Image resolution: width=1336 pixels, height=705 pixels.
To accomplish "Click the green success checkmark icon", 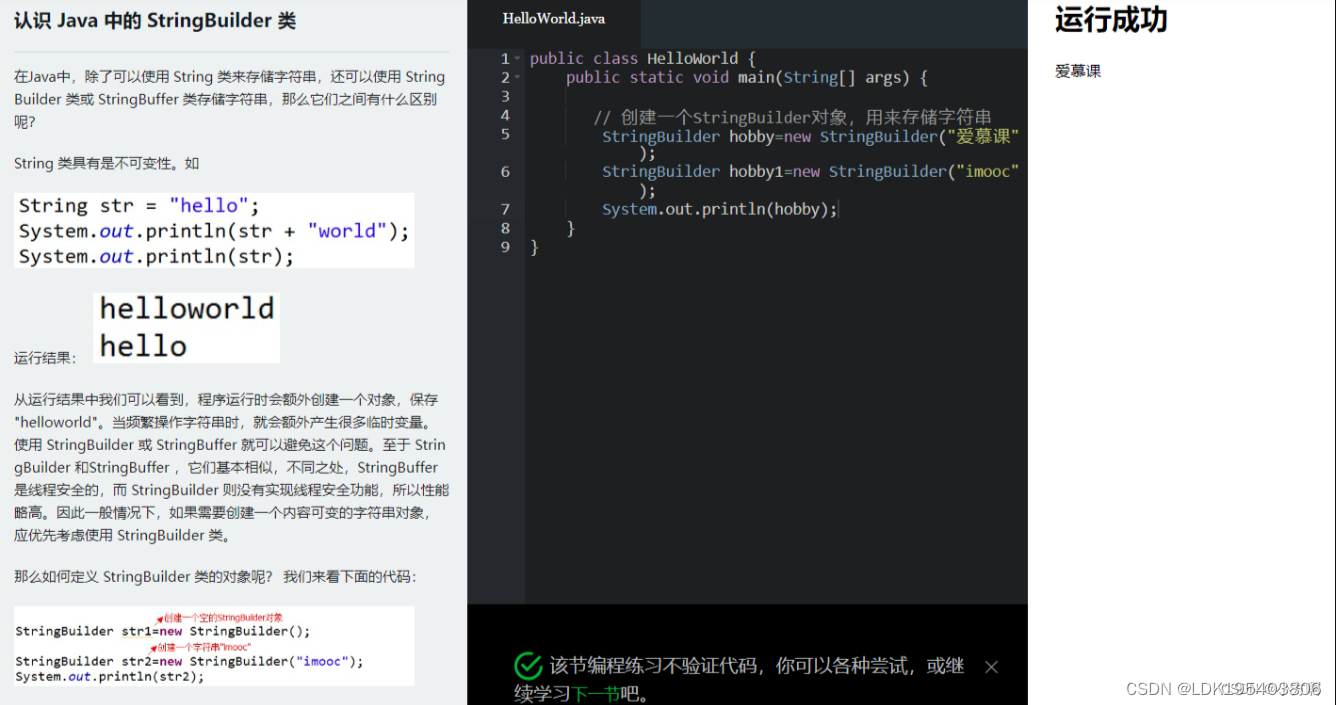I will [x=528, y=664].
